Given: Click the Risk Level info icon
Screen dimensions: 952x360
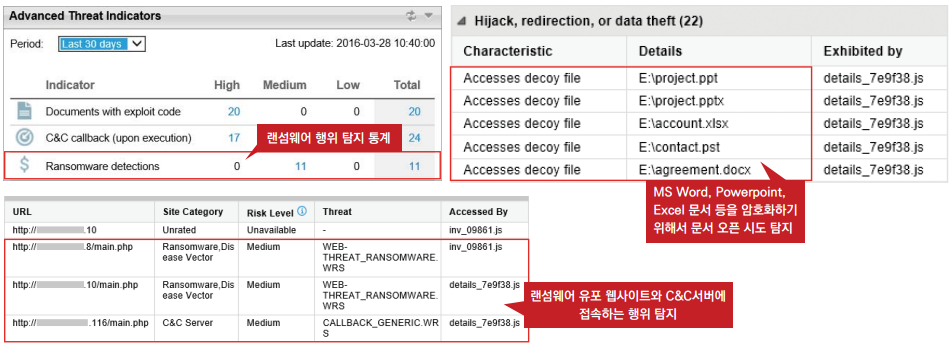Looking at the screenshot, I should [302, 212].
